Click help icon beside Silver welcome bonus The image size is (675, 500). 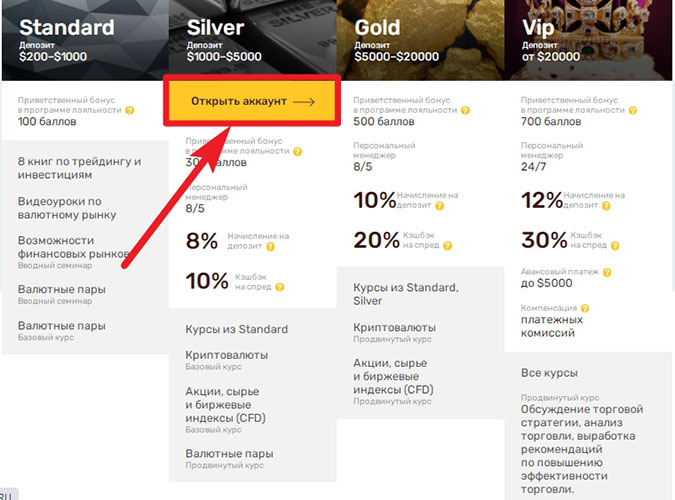point(297,152)
